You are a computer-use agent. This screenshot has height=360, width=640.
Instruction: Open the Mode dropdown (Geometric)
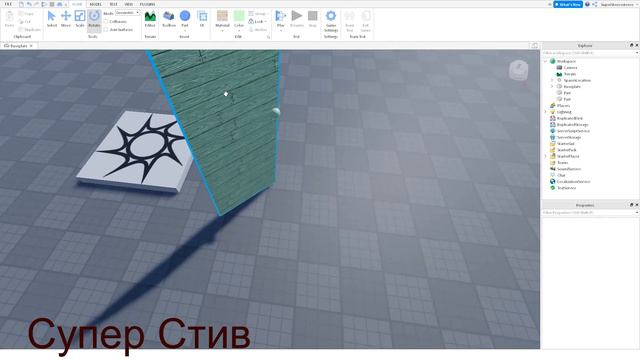coord(128,13)
